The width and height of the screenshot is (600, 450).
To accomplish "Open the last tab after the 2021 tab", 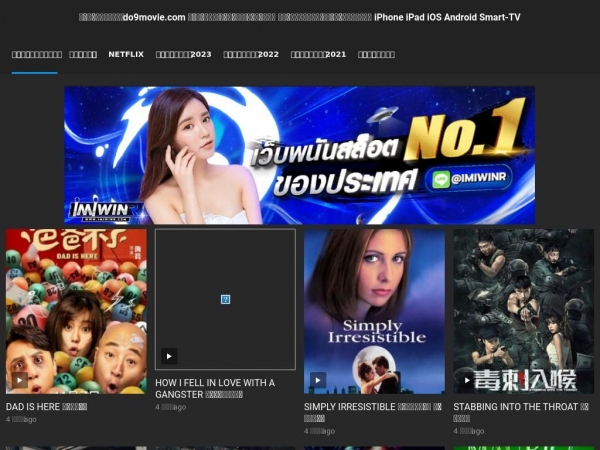I will [376, 54].
